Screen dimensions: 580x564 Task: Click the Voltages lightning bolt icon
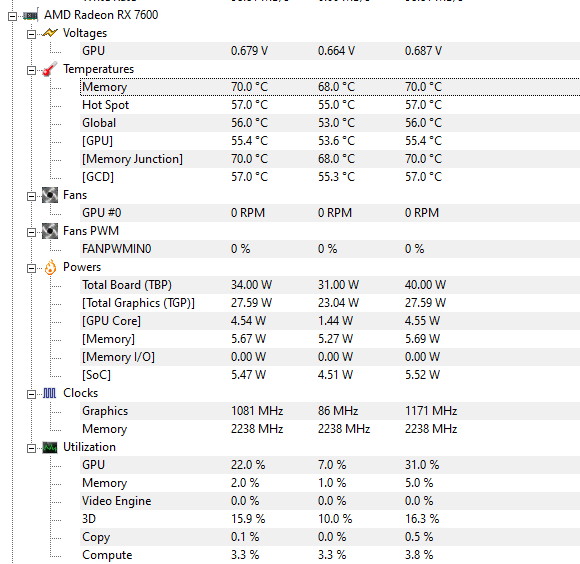[x=50, y=33]
